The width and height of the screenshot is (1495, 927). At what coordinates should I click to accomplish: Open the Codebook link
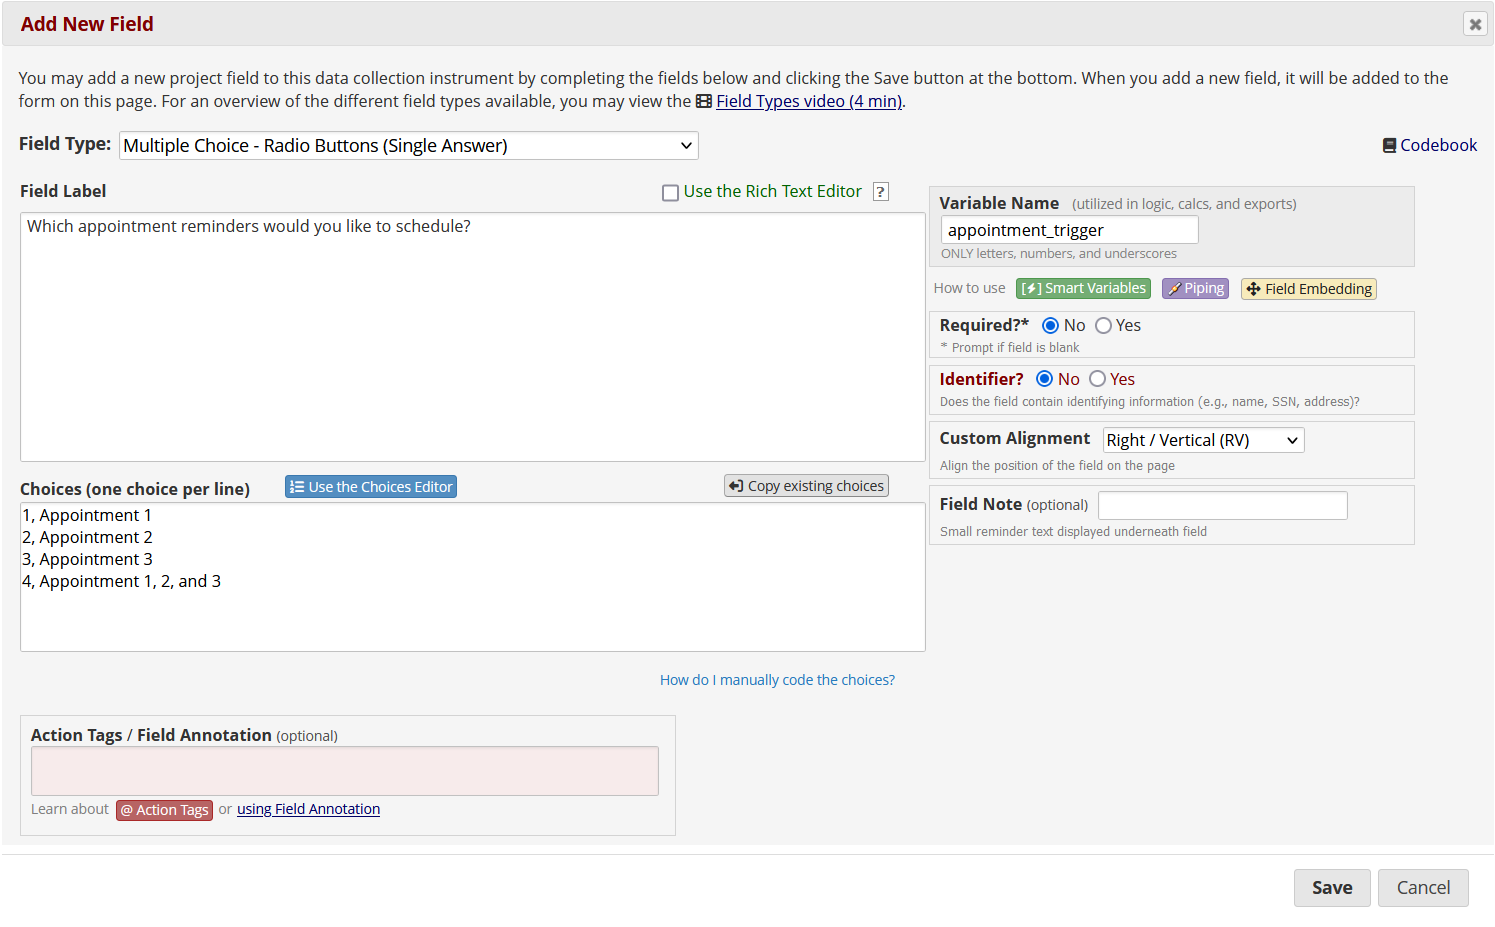(x=1438, y=145)
